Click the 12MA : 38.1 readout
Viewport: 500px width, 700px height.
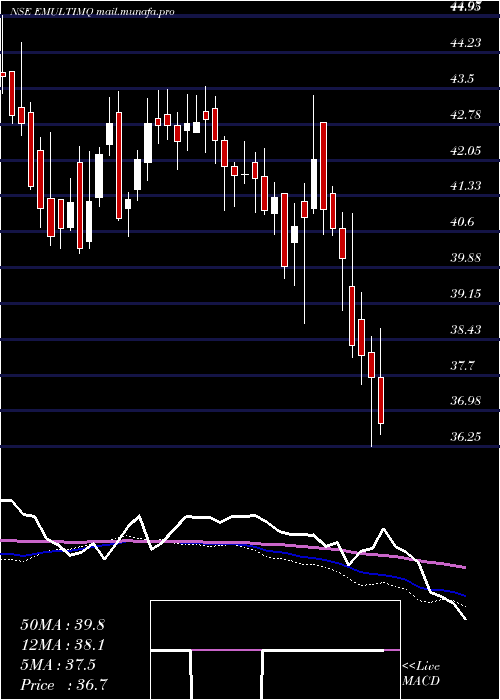(x=62, y=645)
